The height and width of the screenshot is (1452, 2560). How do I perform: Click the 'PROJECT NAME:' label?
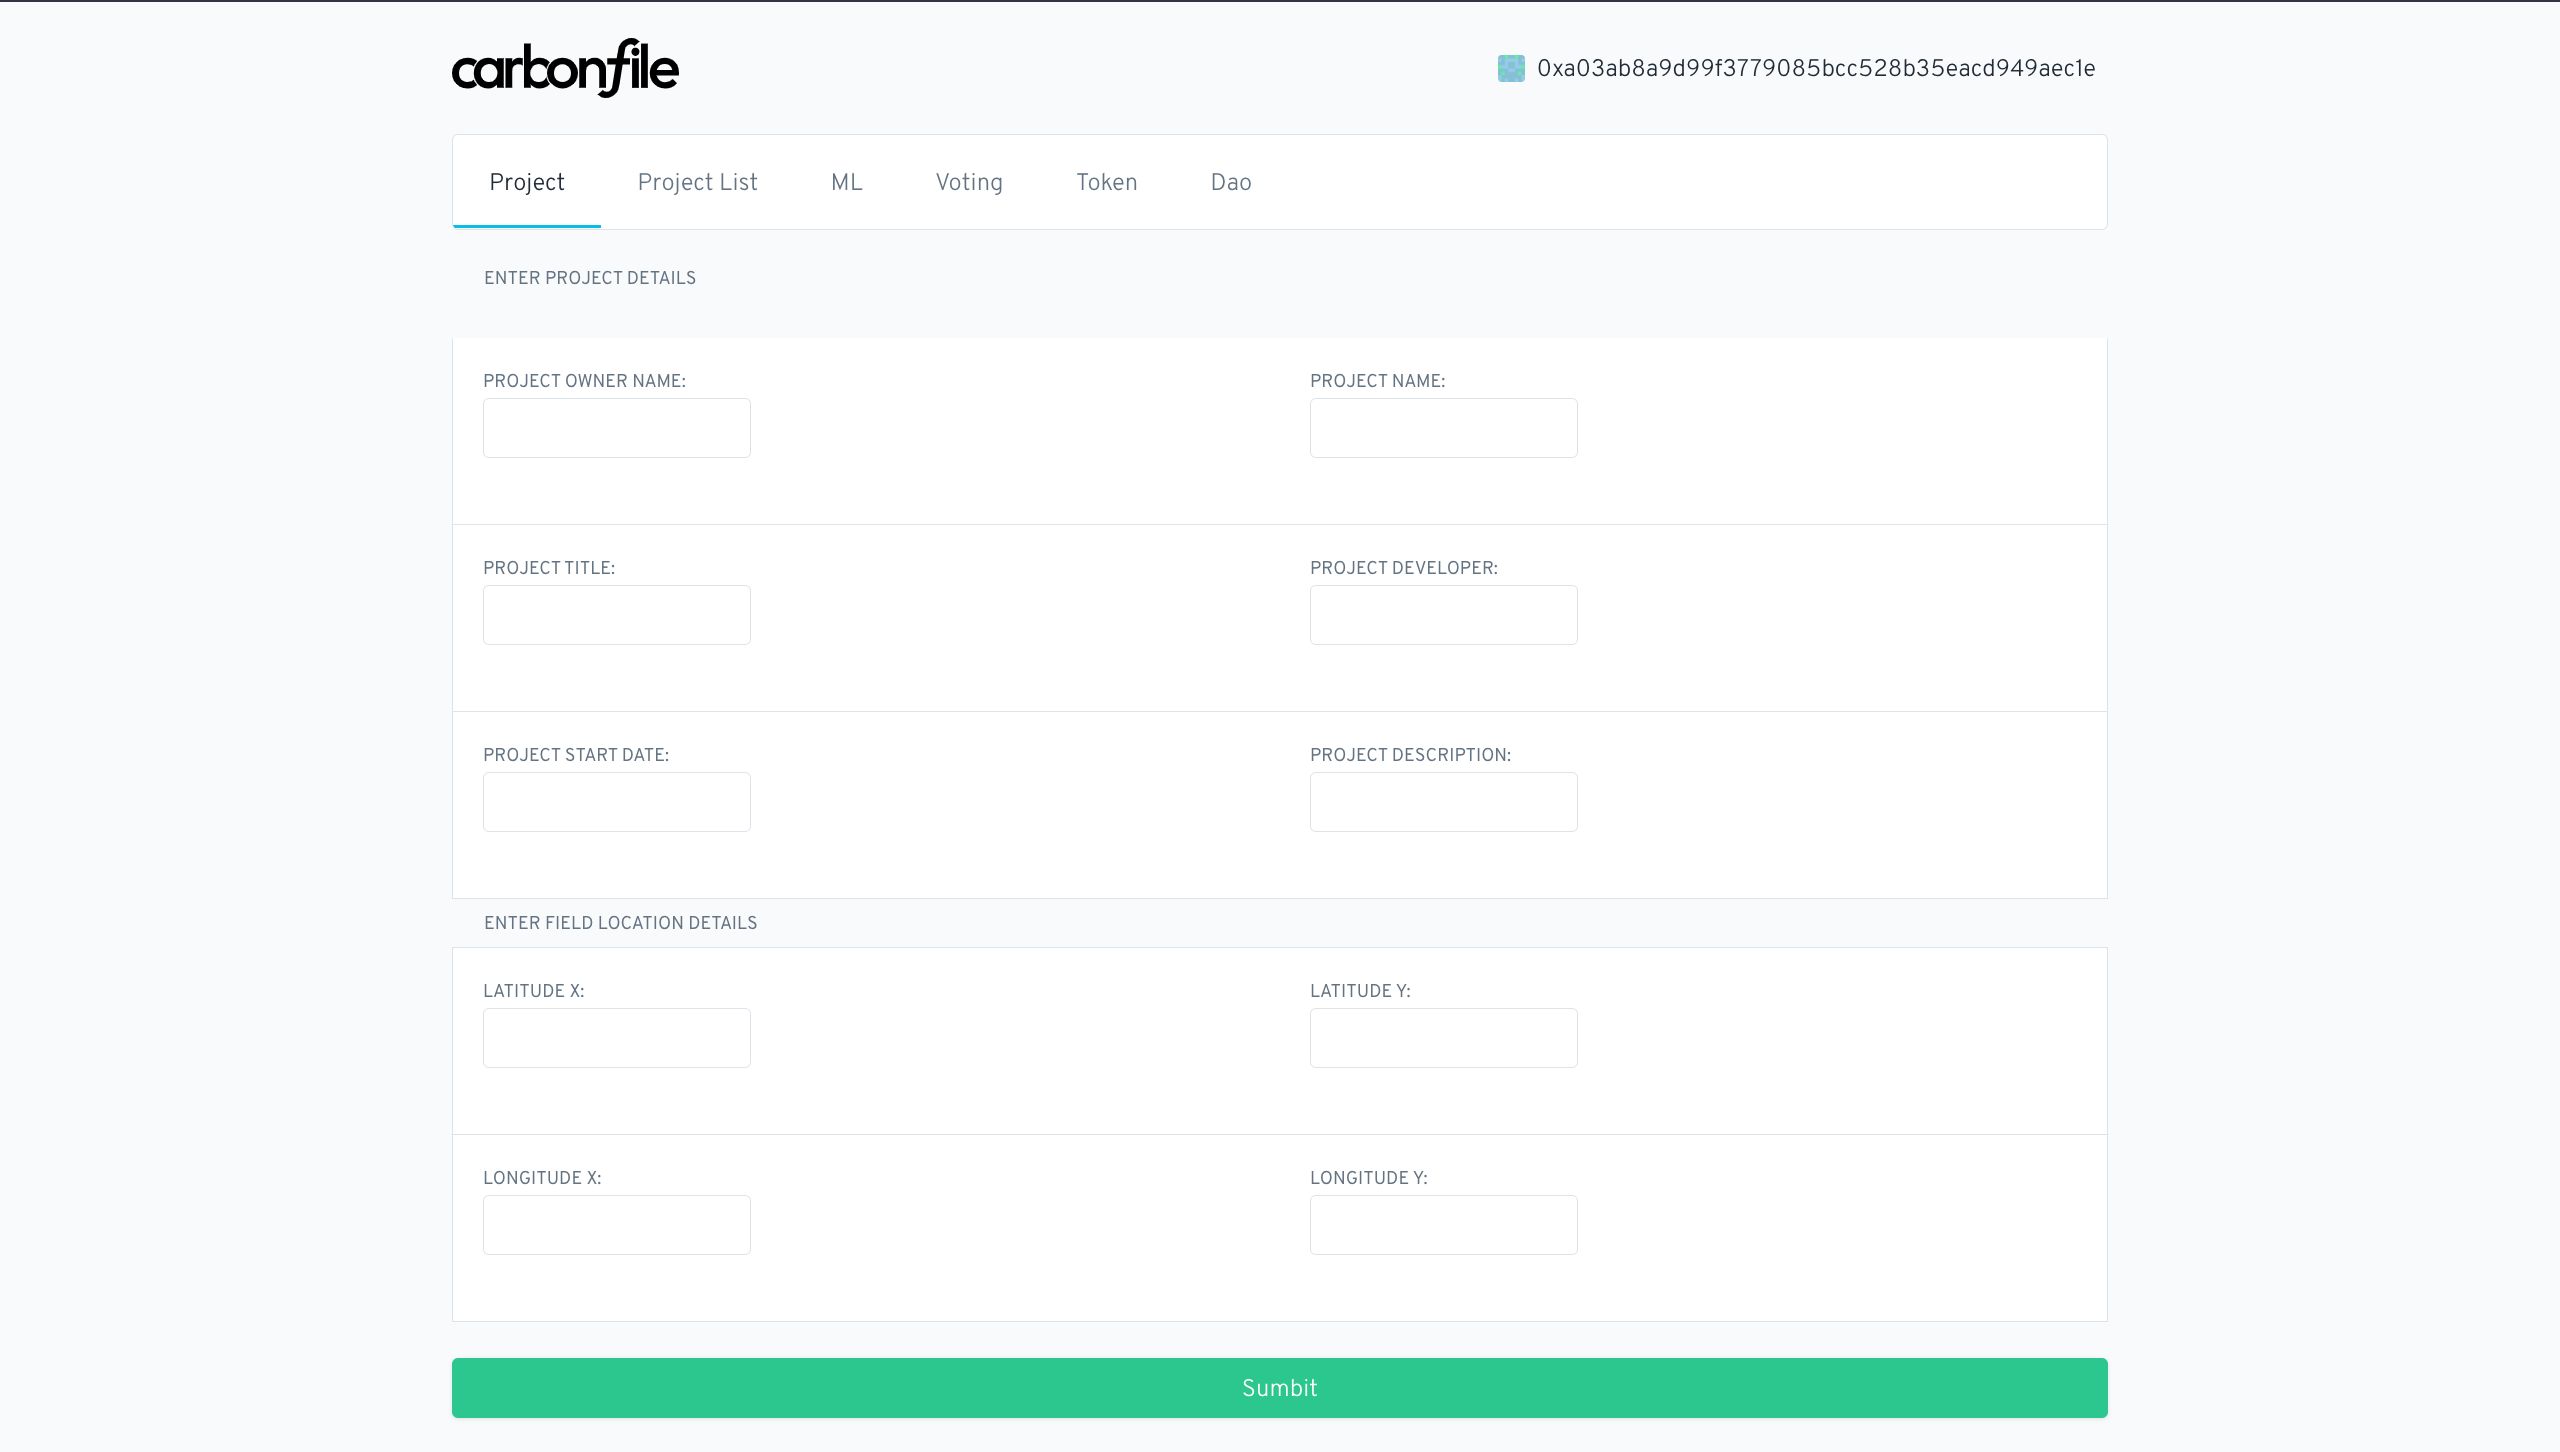[1378, 381]
